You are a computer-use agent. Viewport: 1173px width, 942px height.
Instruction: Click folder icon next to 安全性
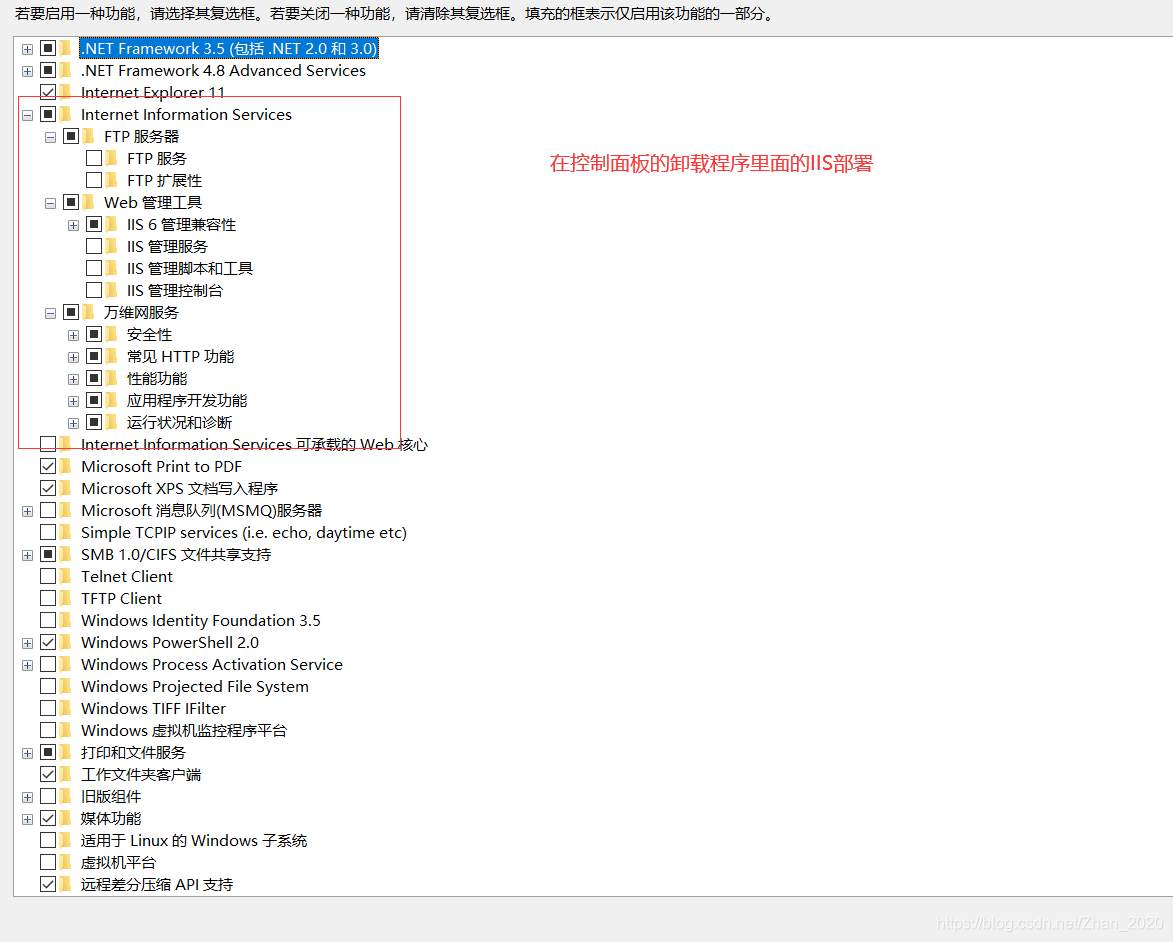tap(112, 334)
